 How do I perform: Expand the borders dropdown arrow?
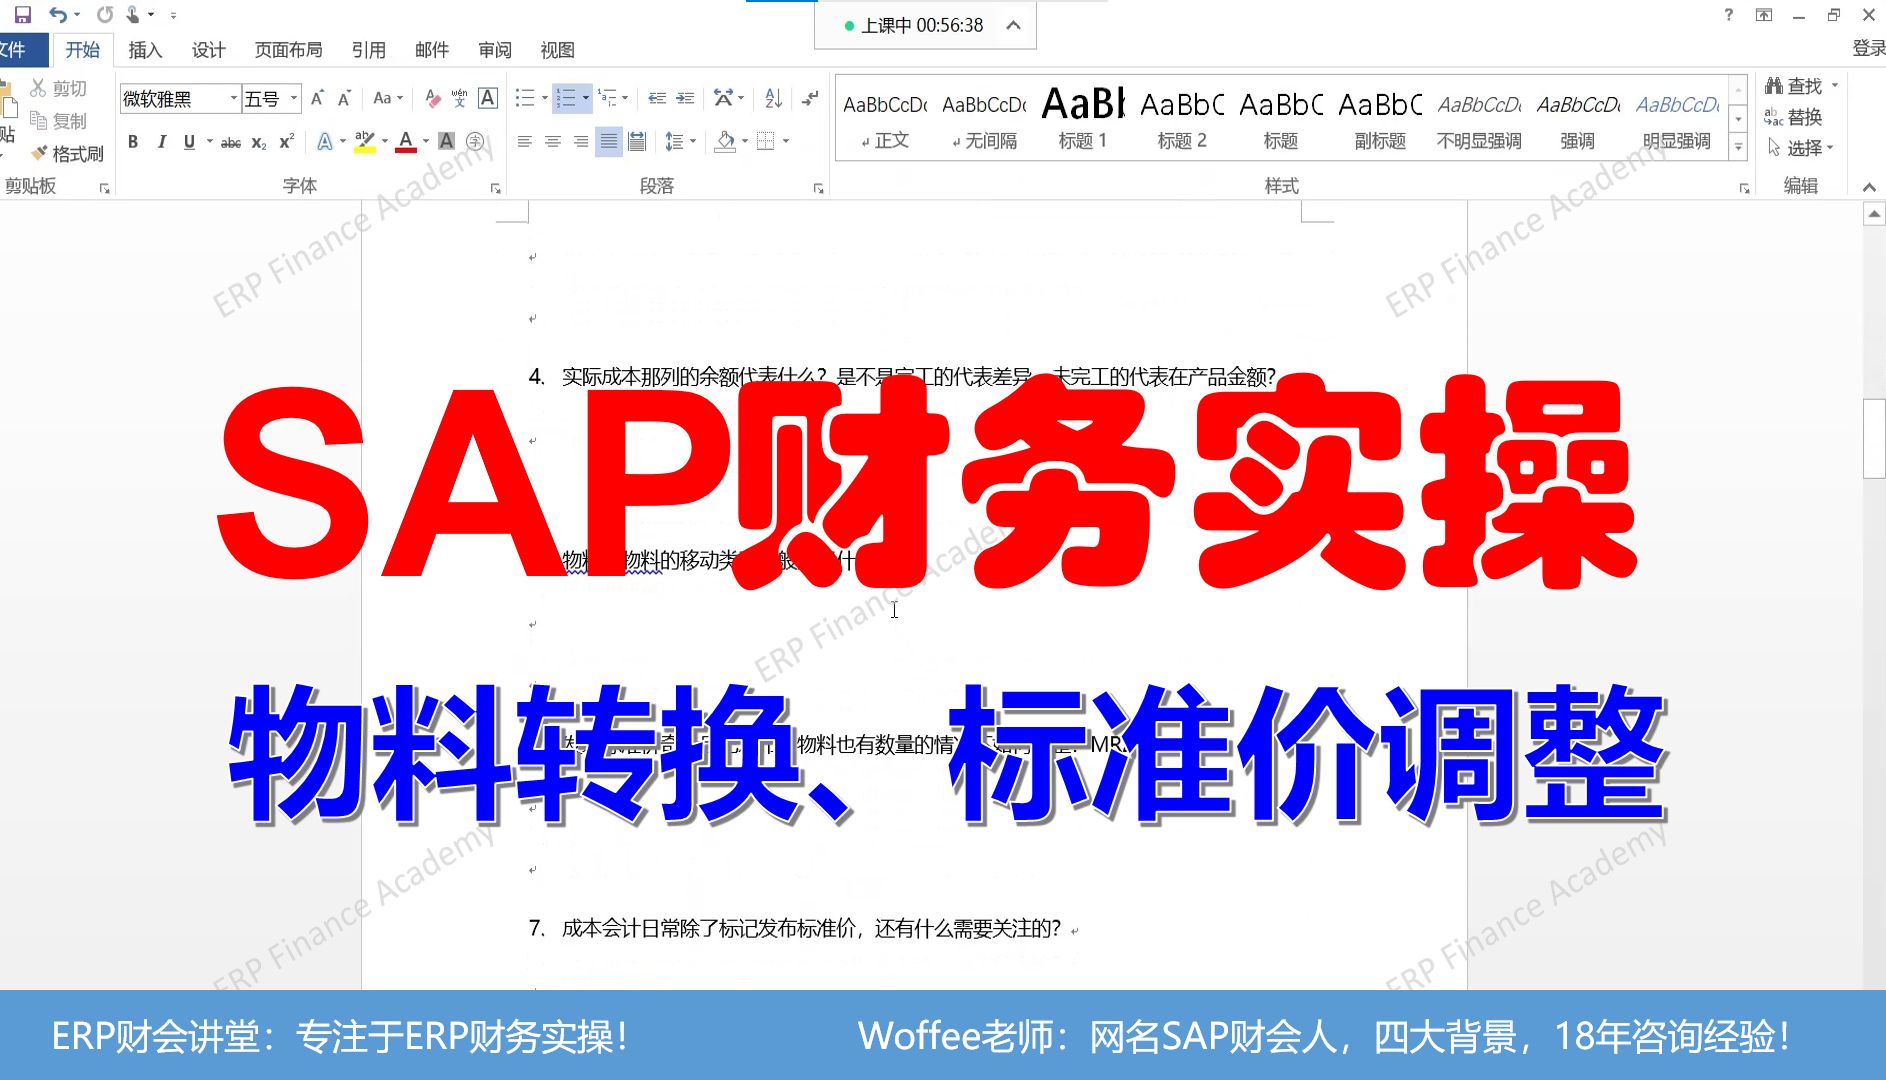[x=786, y=142]
